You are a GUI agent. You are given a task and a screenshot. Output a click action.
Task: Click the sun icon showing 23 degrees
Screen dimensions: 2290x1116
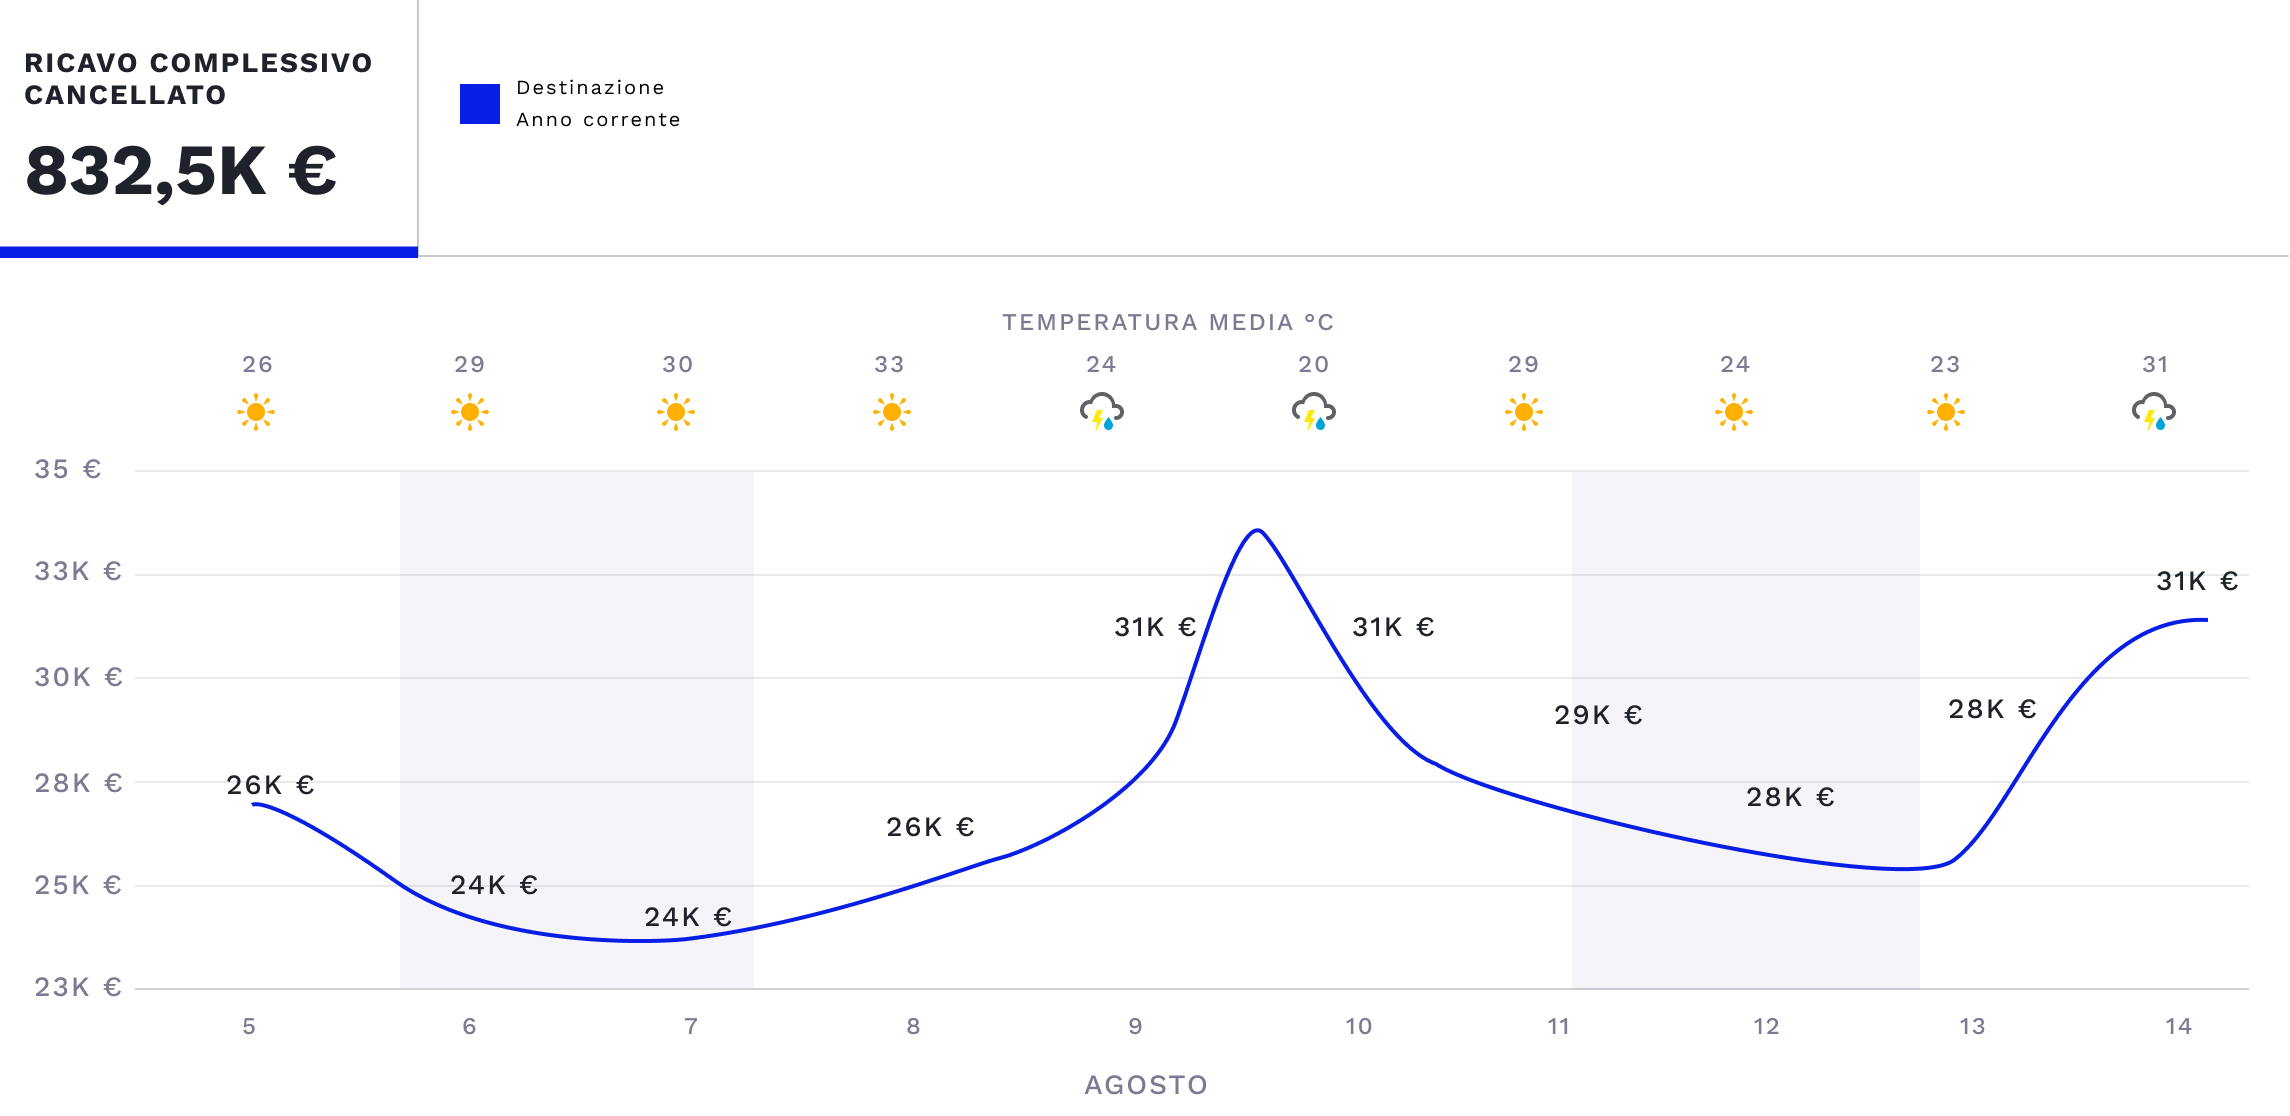tap(1945, 412)
